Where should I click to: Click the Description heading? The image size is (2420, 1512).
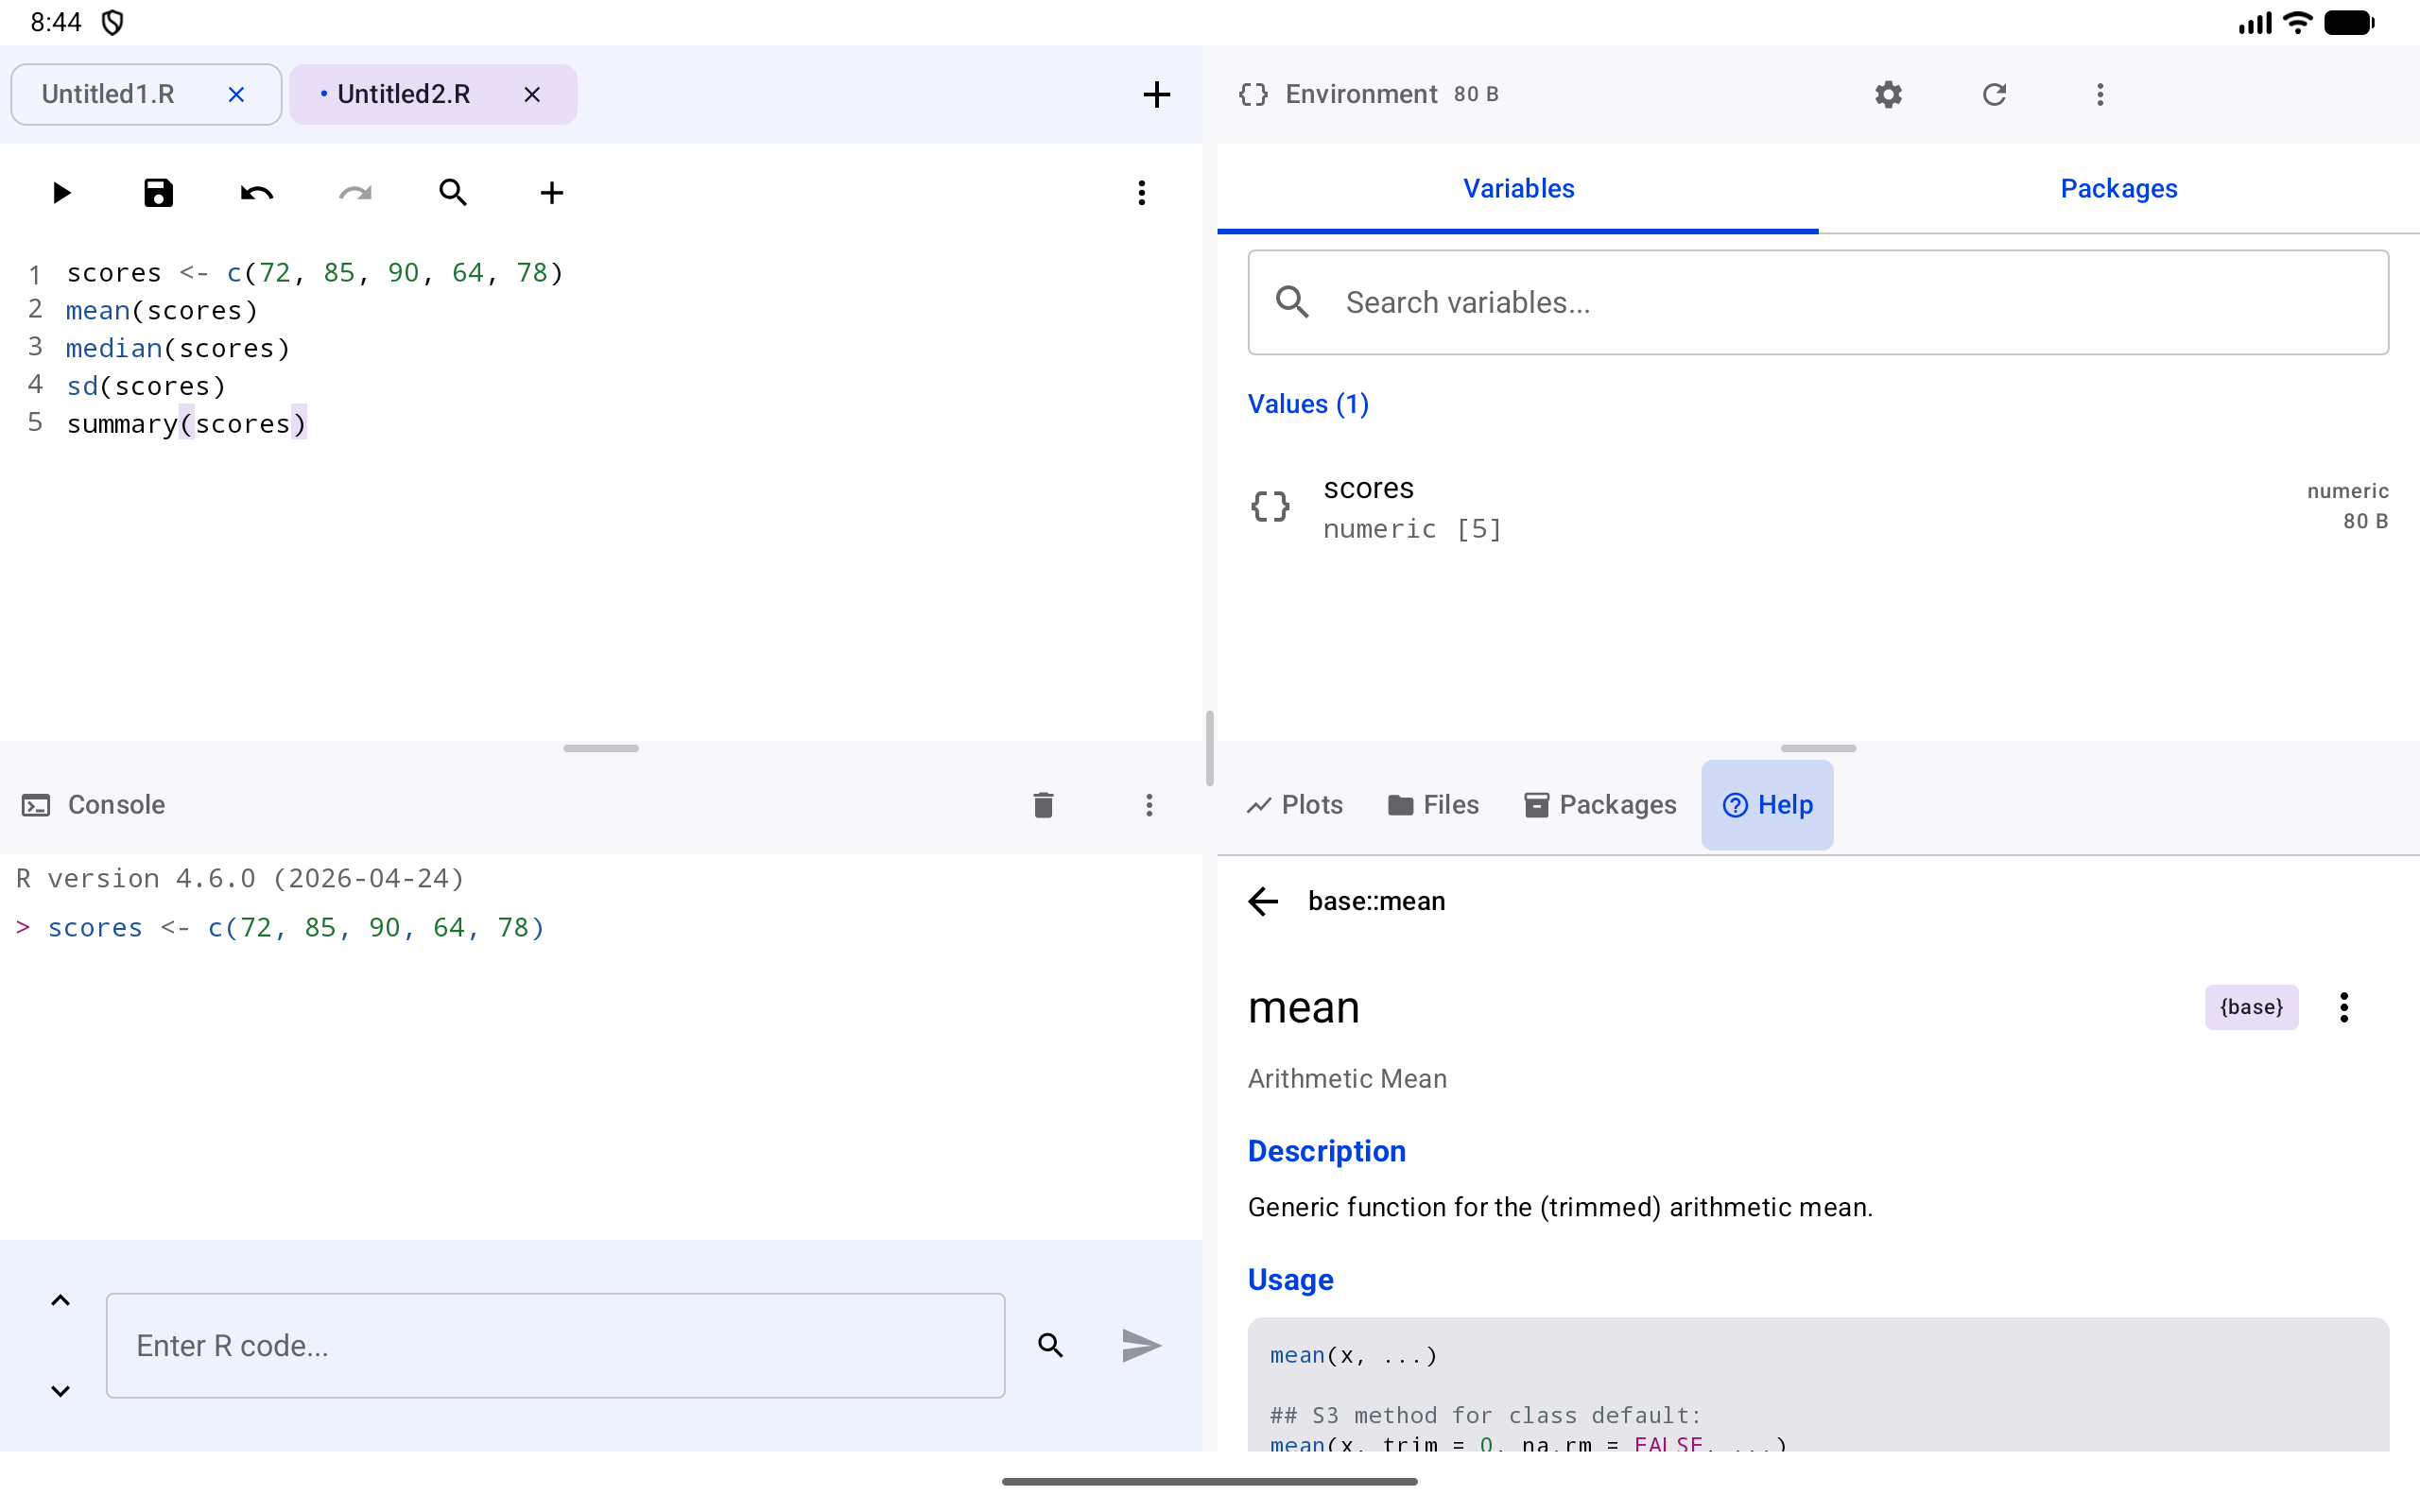pyautogui.click(x=1326, y=1151)
